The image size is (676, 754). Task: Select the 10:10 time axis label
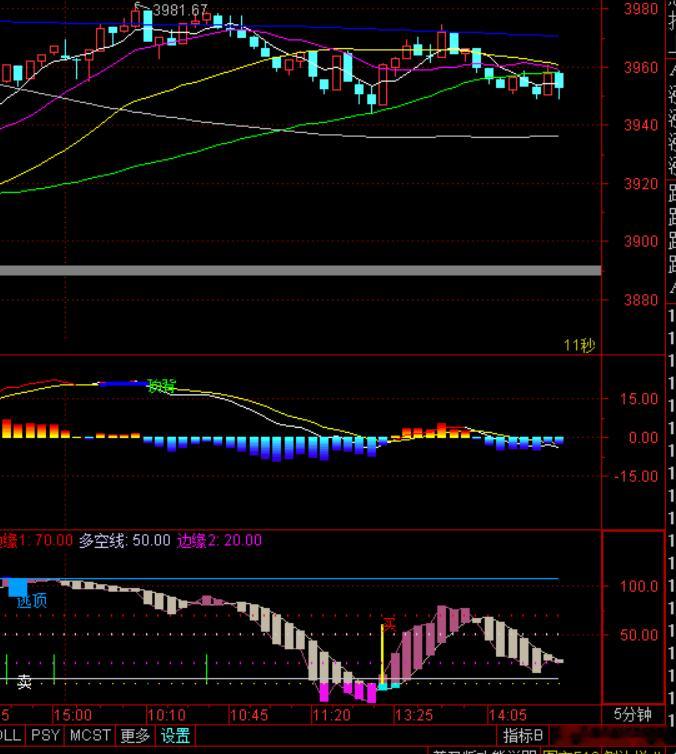coord(166,715)
